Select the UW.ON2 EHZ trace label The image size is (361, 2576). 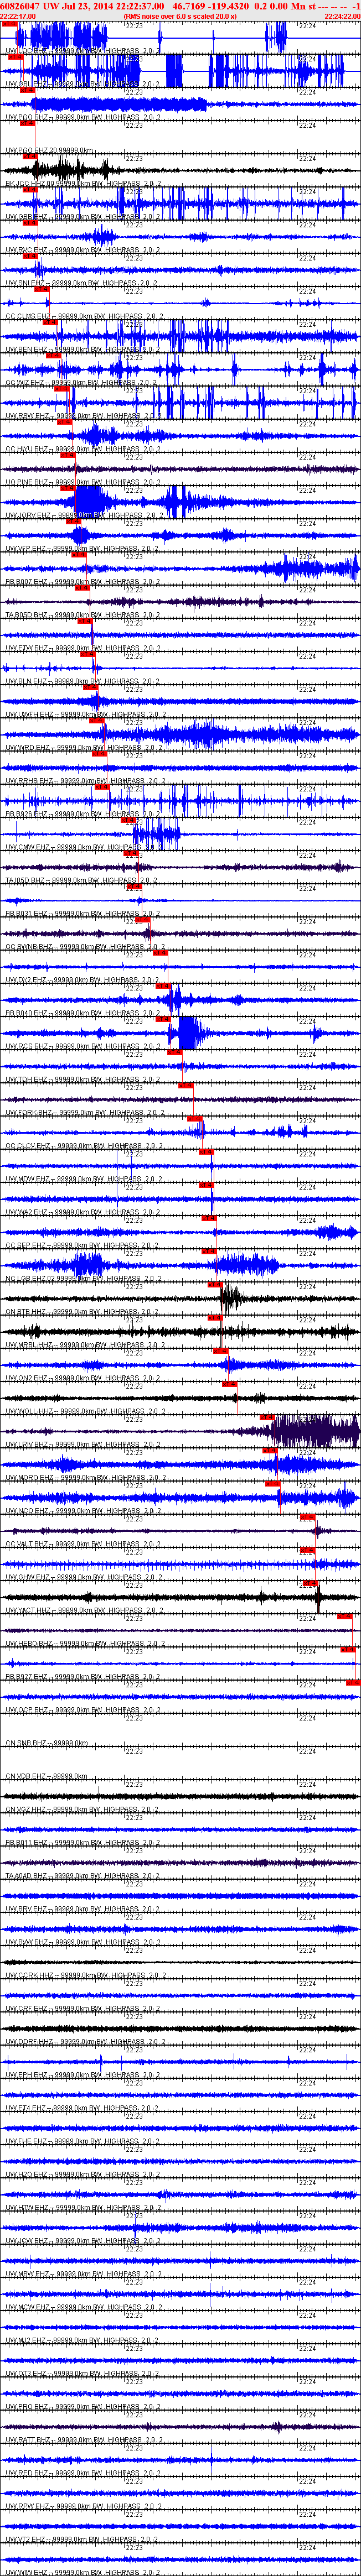click(x=82, y=1377)
